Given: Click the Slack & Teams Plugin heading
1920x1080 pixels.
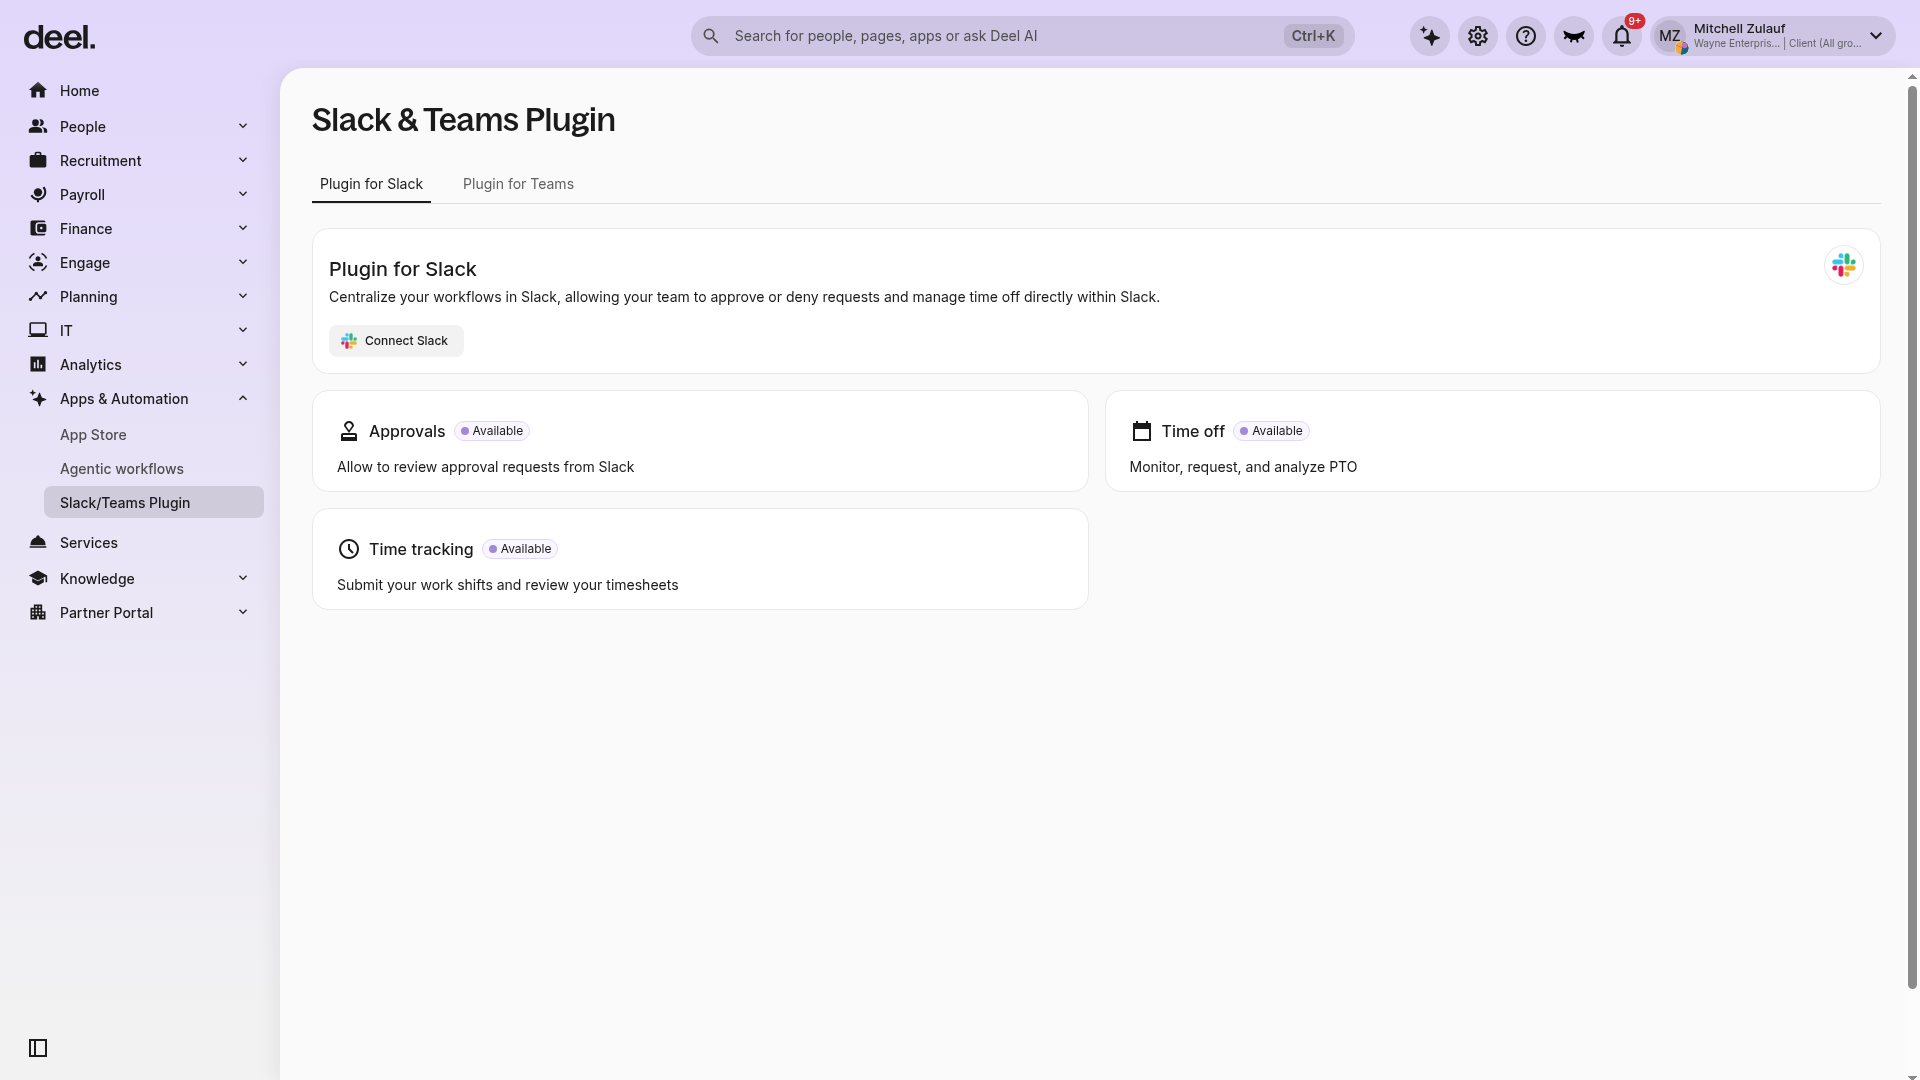Looking at the screenshot, I should point(463,120).
